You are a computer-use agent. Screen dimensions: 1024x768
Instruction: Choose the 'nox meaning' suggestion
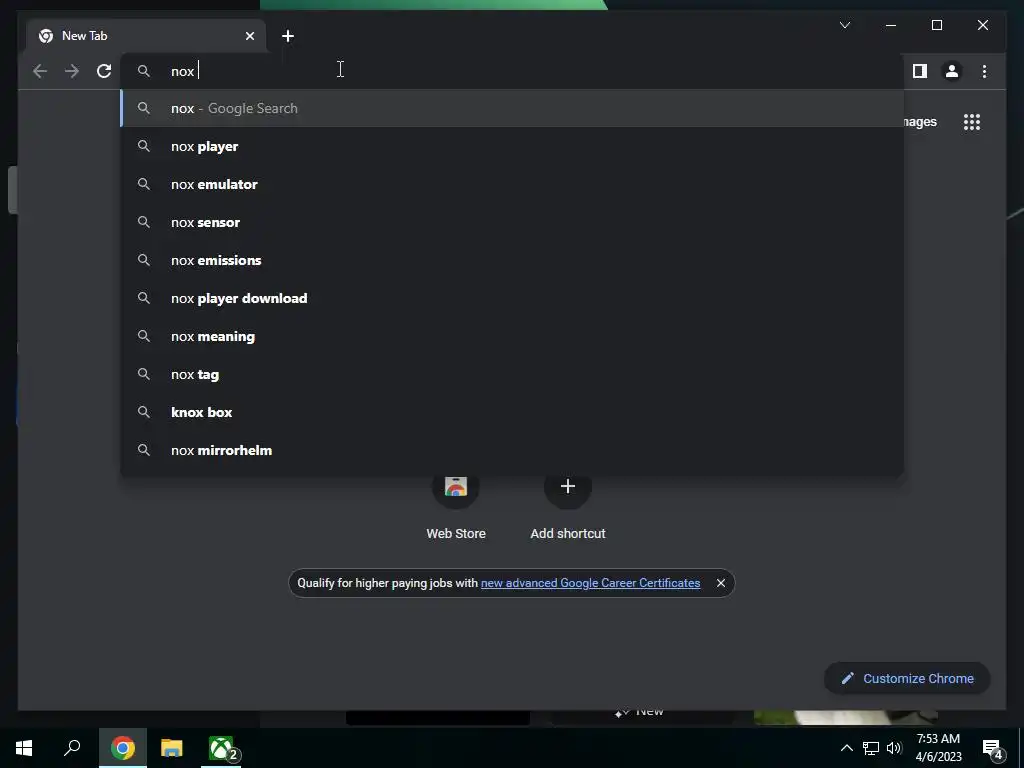(512, 336)
